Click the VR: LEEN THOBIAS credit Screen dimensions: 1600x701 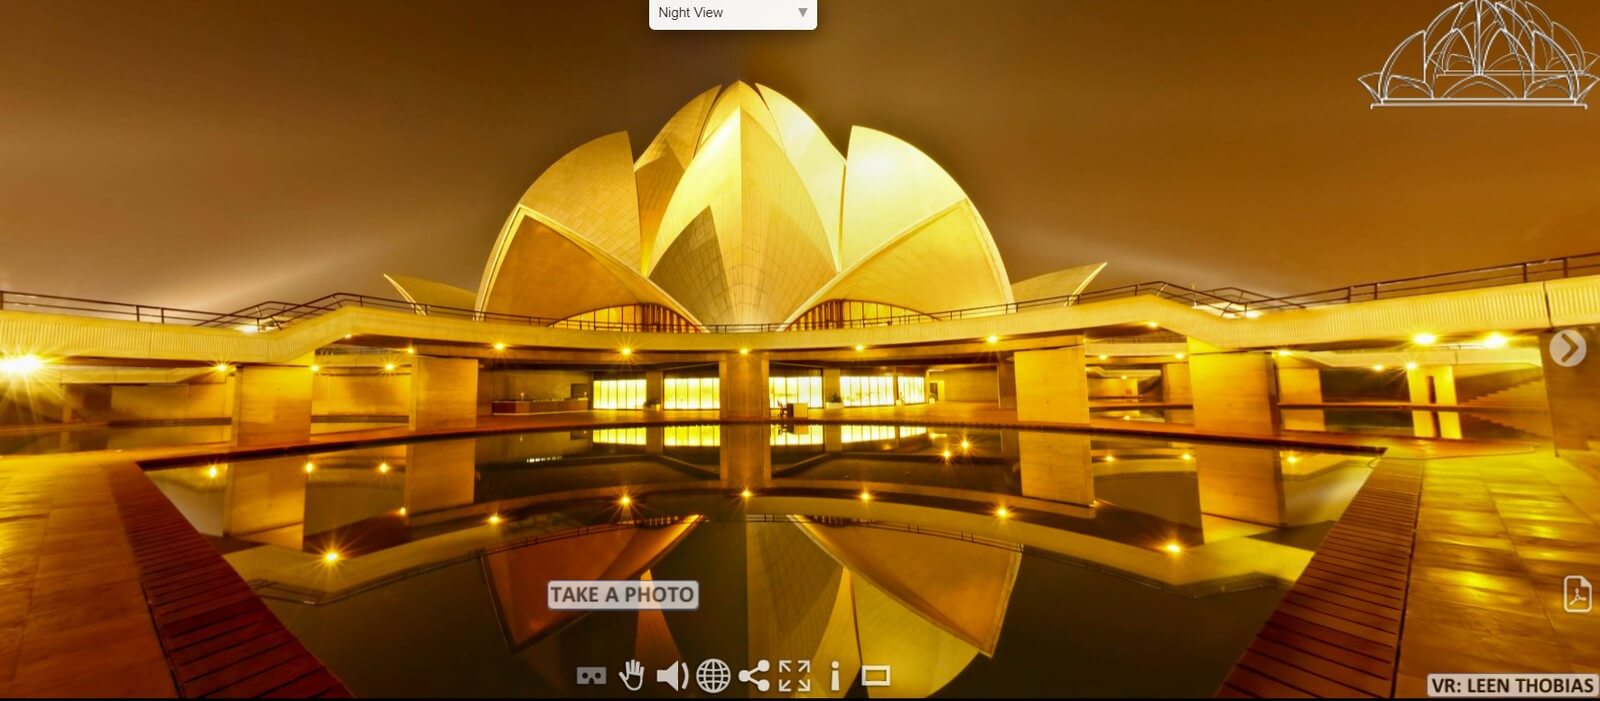[x=1512, y=686]
